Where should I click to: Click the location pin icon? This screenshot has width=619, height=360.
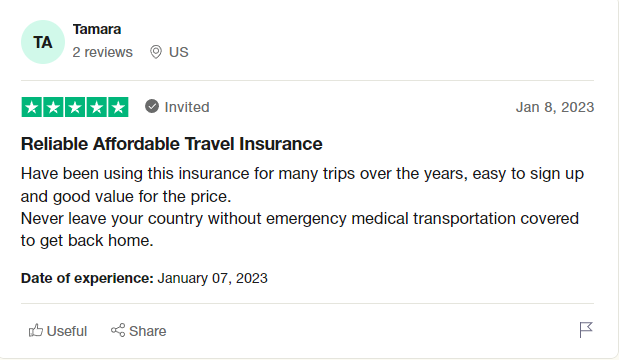pyautogui.click(x=156, y=52)
